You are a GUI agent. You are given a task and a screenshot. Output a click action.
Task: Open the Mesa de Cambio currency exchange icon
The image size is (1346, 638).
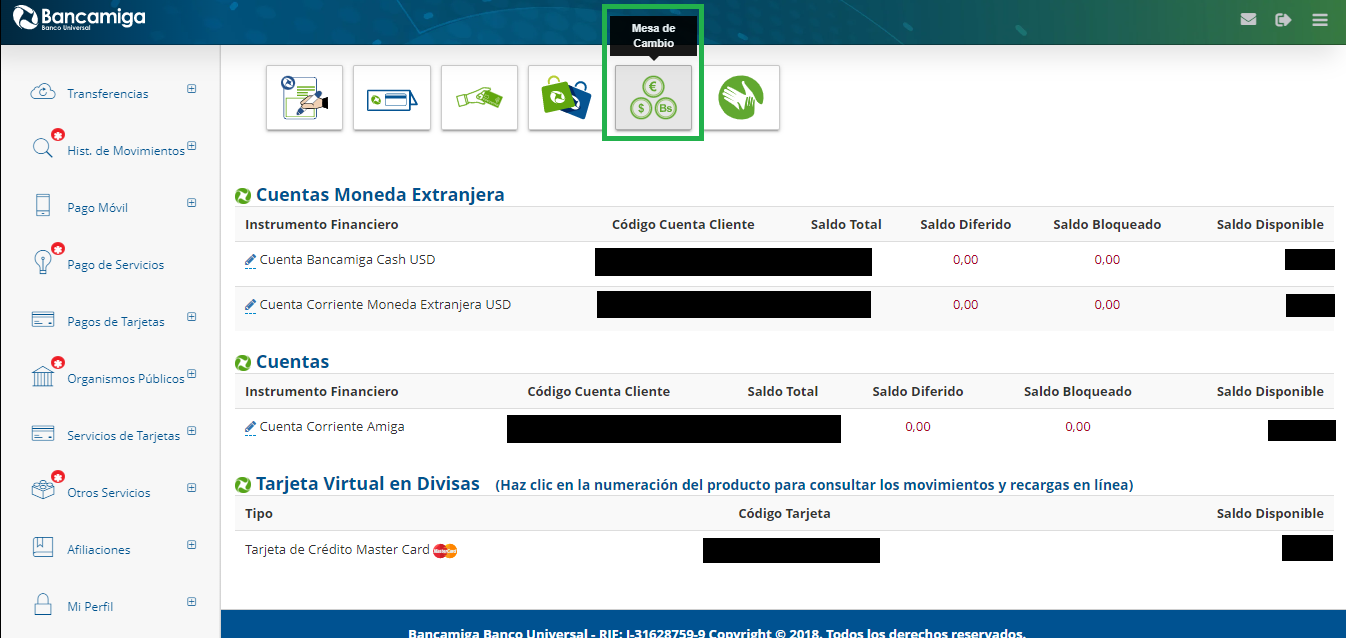(653, 98)
